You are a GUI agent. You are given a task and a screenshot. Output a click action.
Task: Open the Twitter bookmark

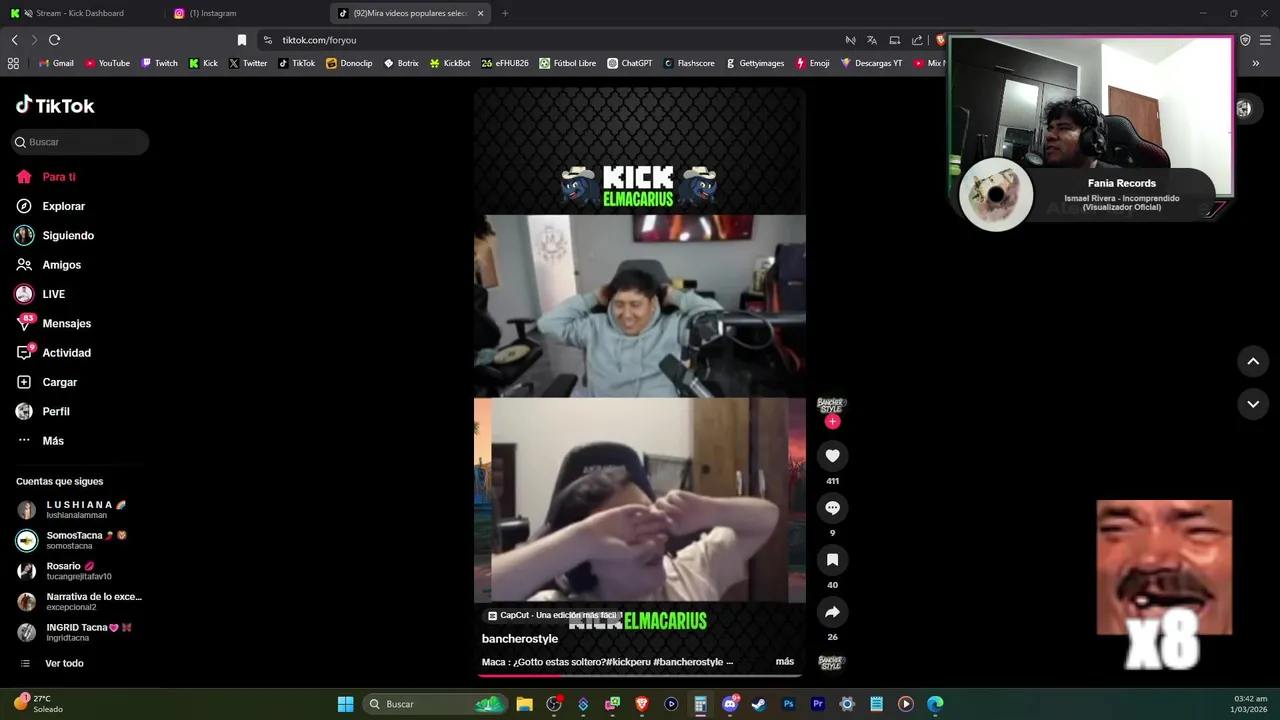pos(248,63)
